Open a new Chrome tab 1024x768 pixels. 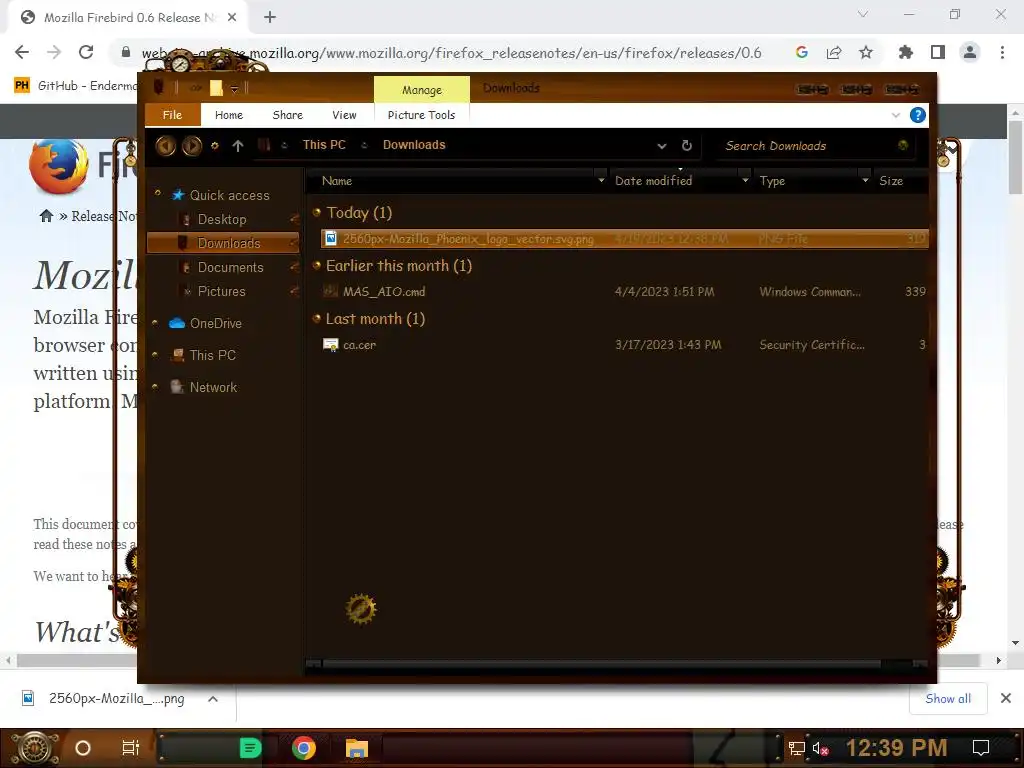pos(270,18)
